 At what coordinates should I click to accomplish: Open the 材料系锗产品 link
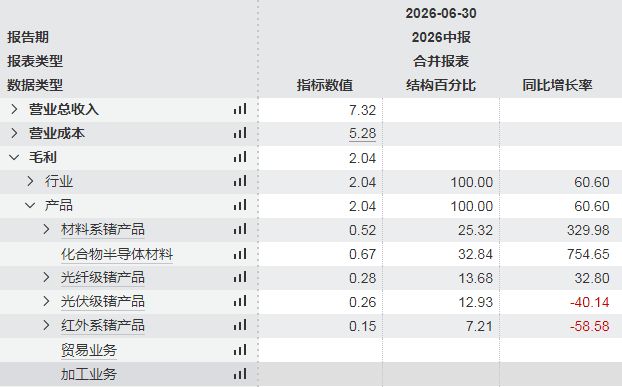click(103, 230)
